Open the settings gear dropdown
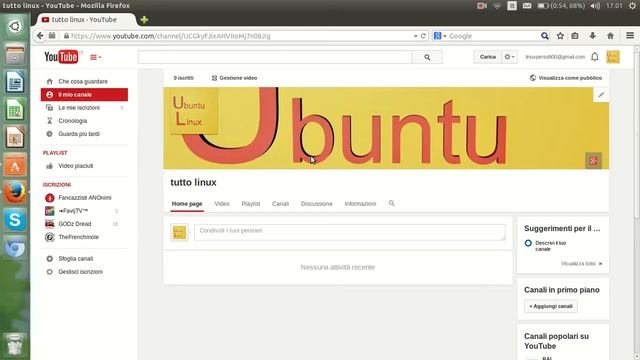 pos(509,57)
